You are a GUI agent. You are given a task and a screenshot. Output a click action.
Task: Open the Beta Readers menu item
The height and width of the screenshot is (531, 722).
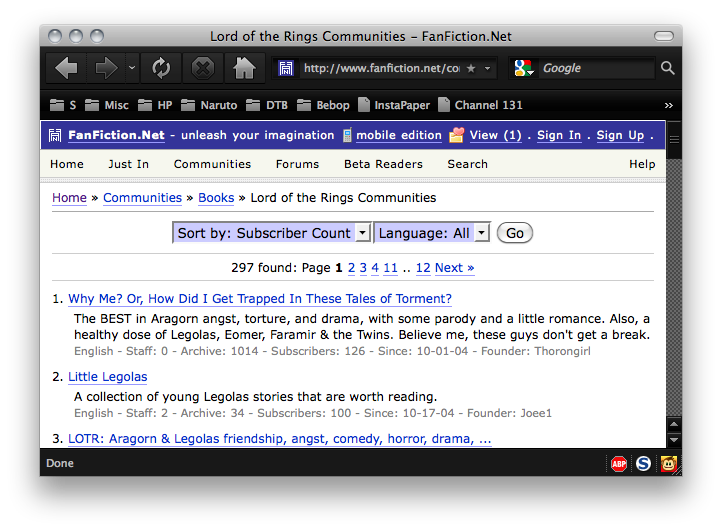pos(383,164)
